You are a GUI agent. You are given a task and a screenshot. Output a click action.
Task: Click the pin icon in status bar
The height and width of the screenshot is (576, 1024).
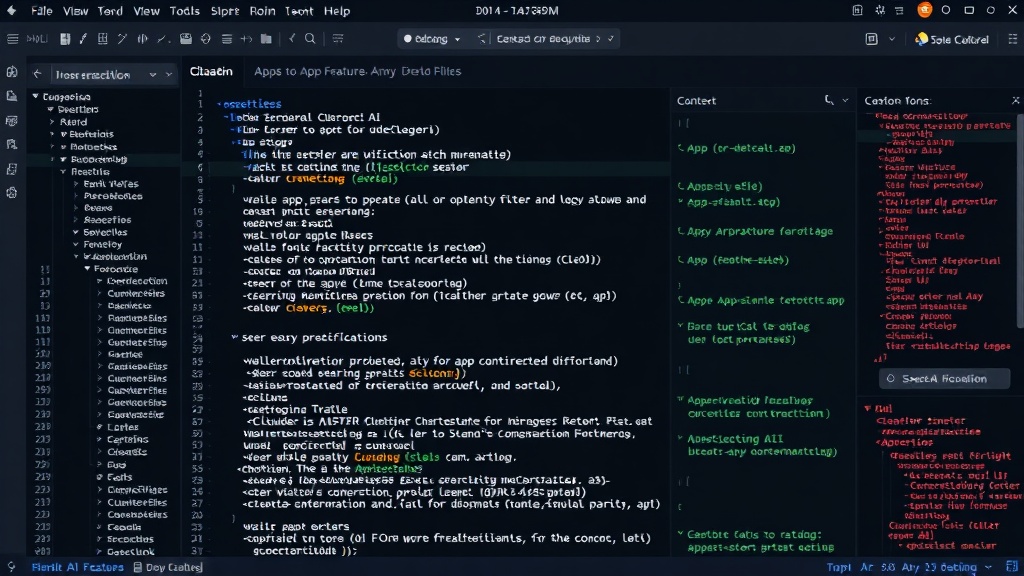(11, 567)
